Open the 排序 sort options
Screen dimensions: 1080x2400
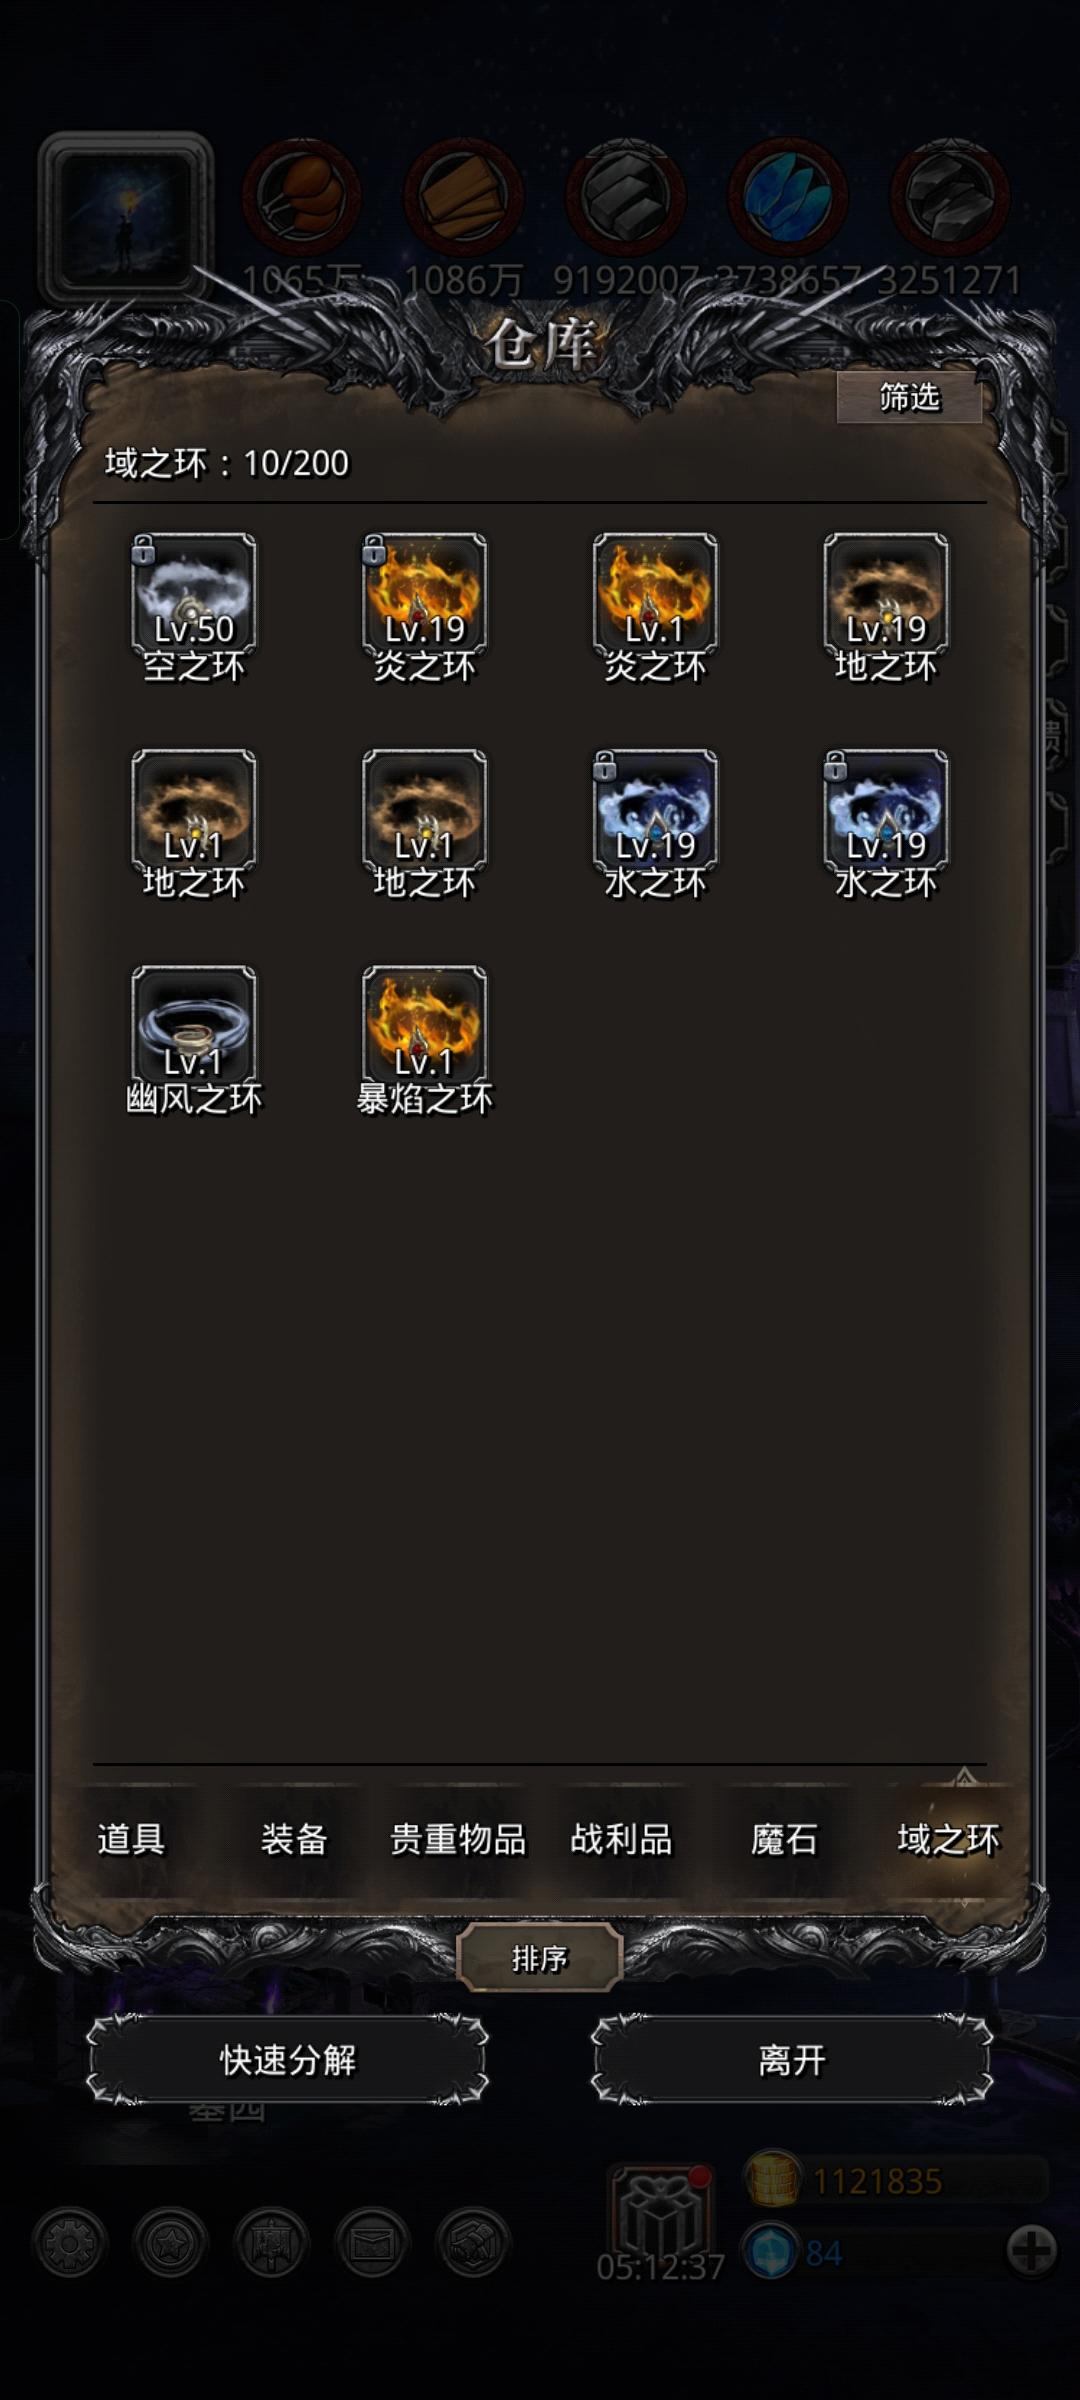point(539,1958)
